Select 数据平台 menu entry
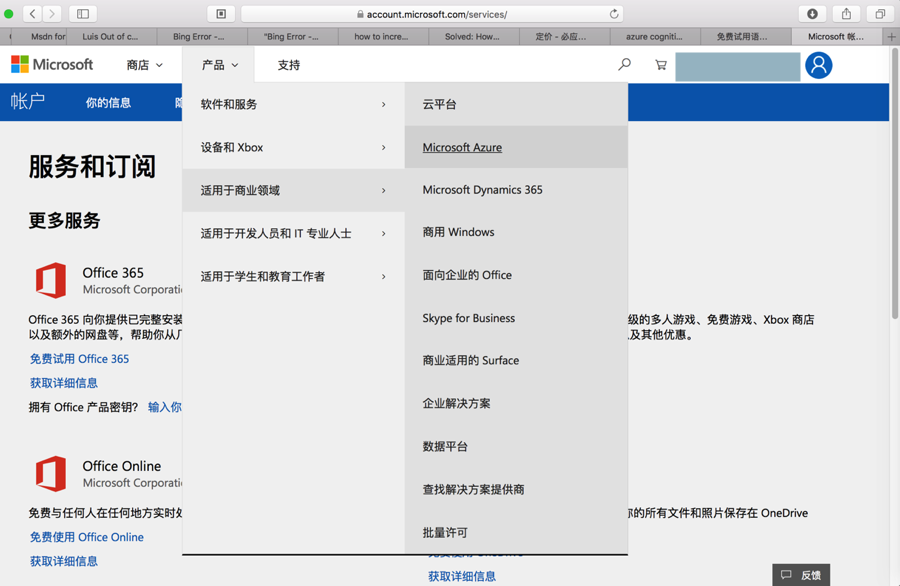 point(516,447)
